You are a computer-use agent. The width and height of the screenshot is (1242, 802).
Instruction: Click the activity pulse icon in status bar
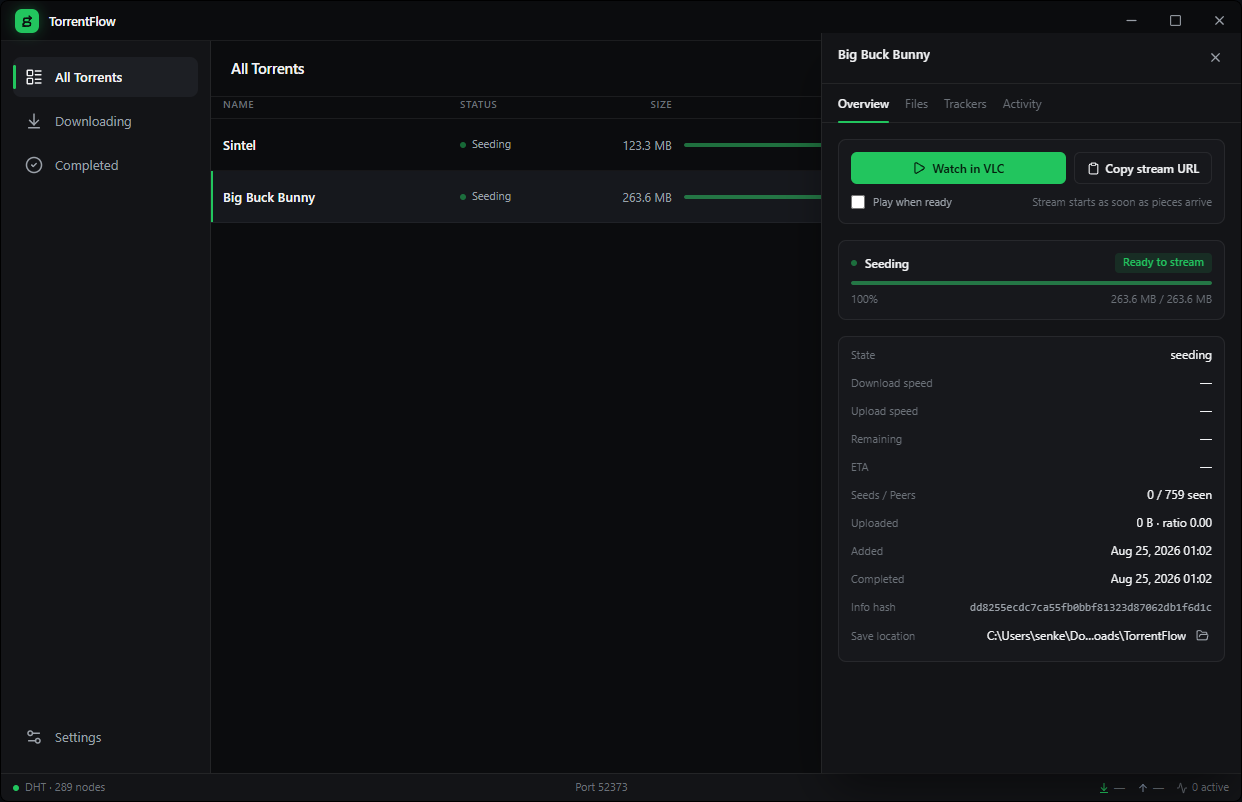[x=1182, y=788]
